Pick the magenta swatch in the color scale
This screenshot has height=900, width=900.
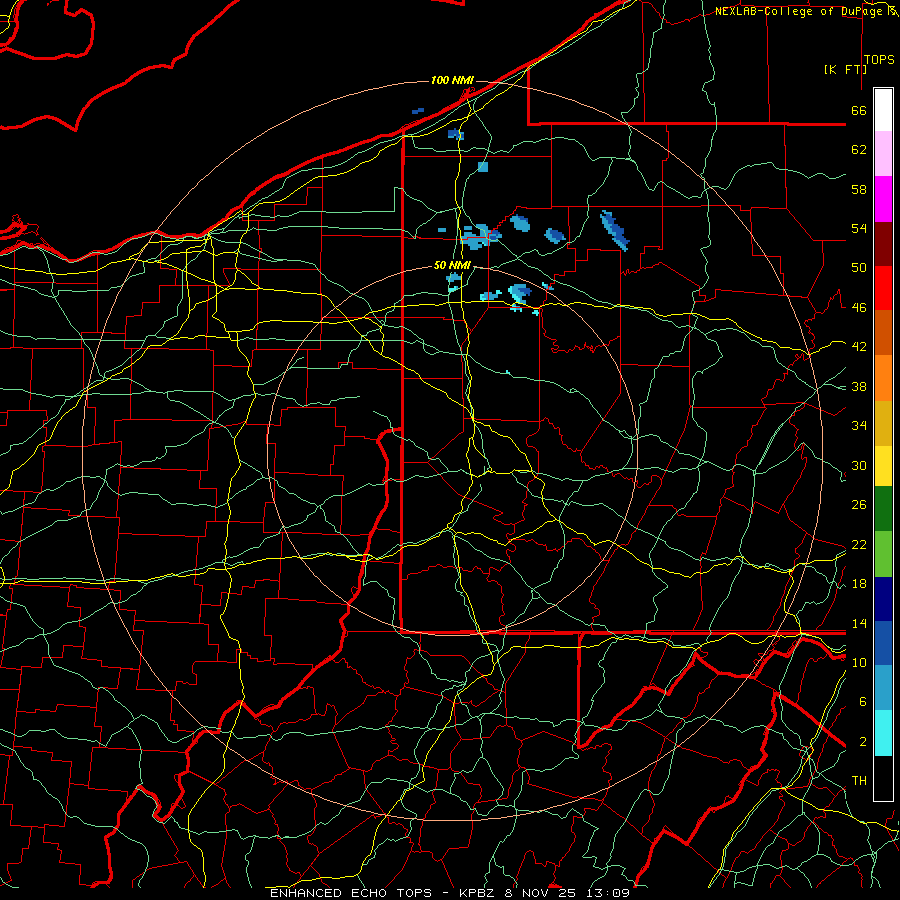coord(883,199)
